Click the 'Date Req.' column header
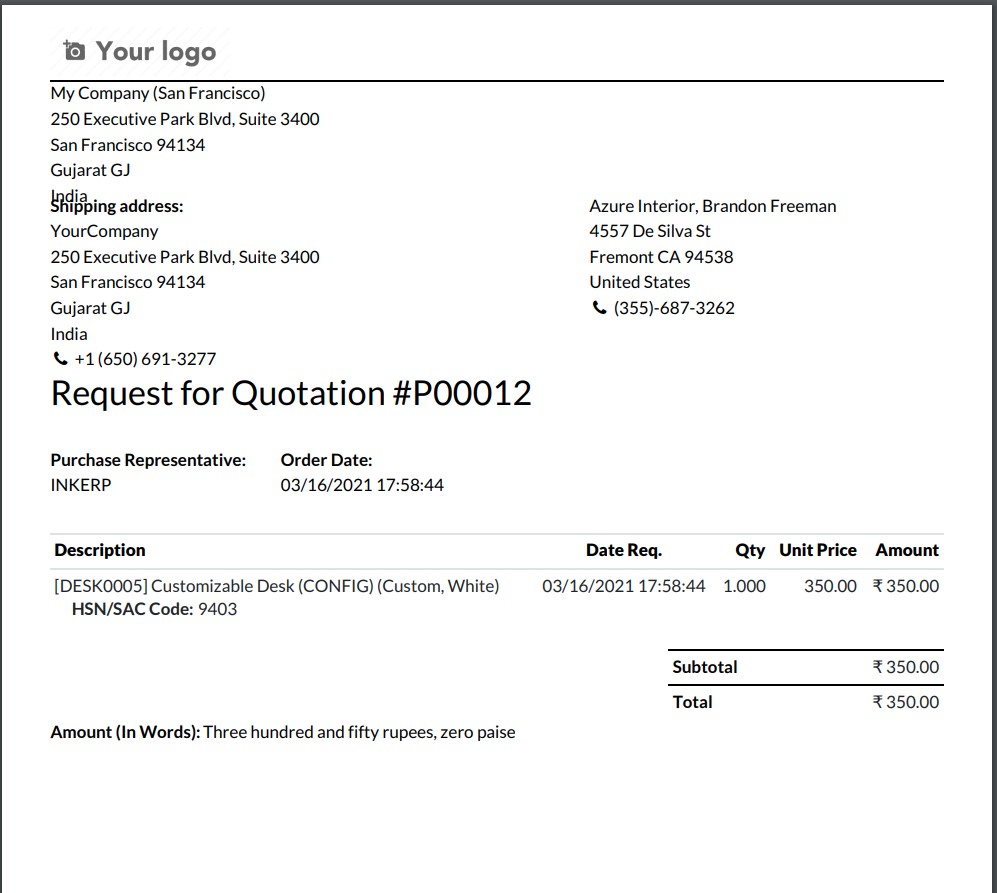 [624, 550]
